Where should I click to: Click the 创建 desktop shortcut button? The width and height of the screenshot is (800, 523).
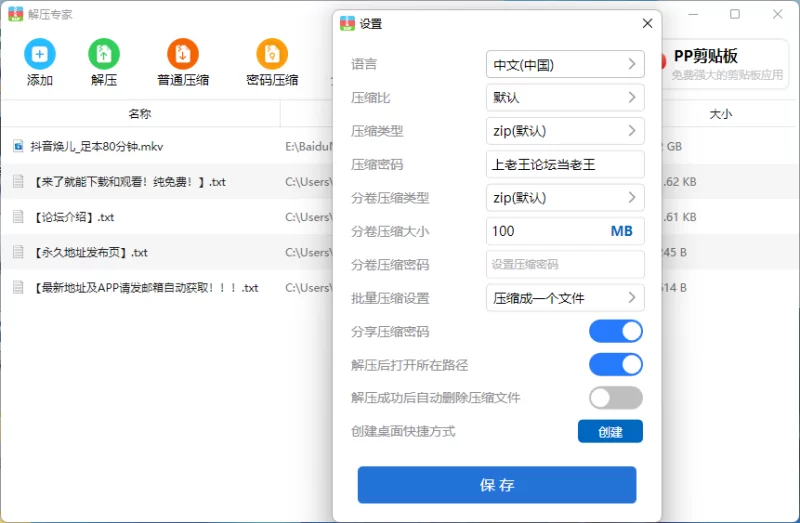point(610,432)
